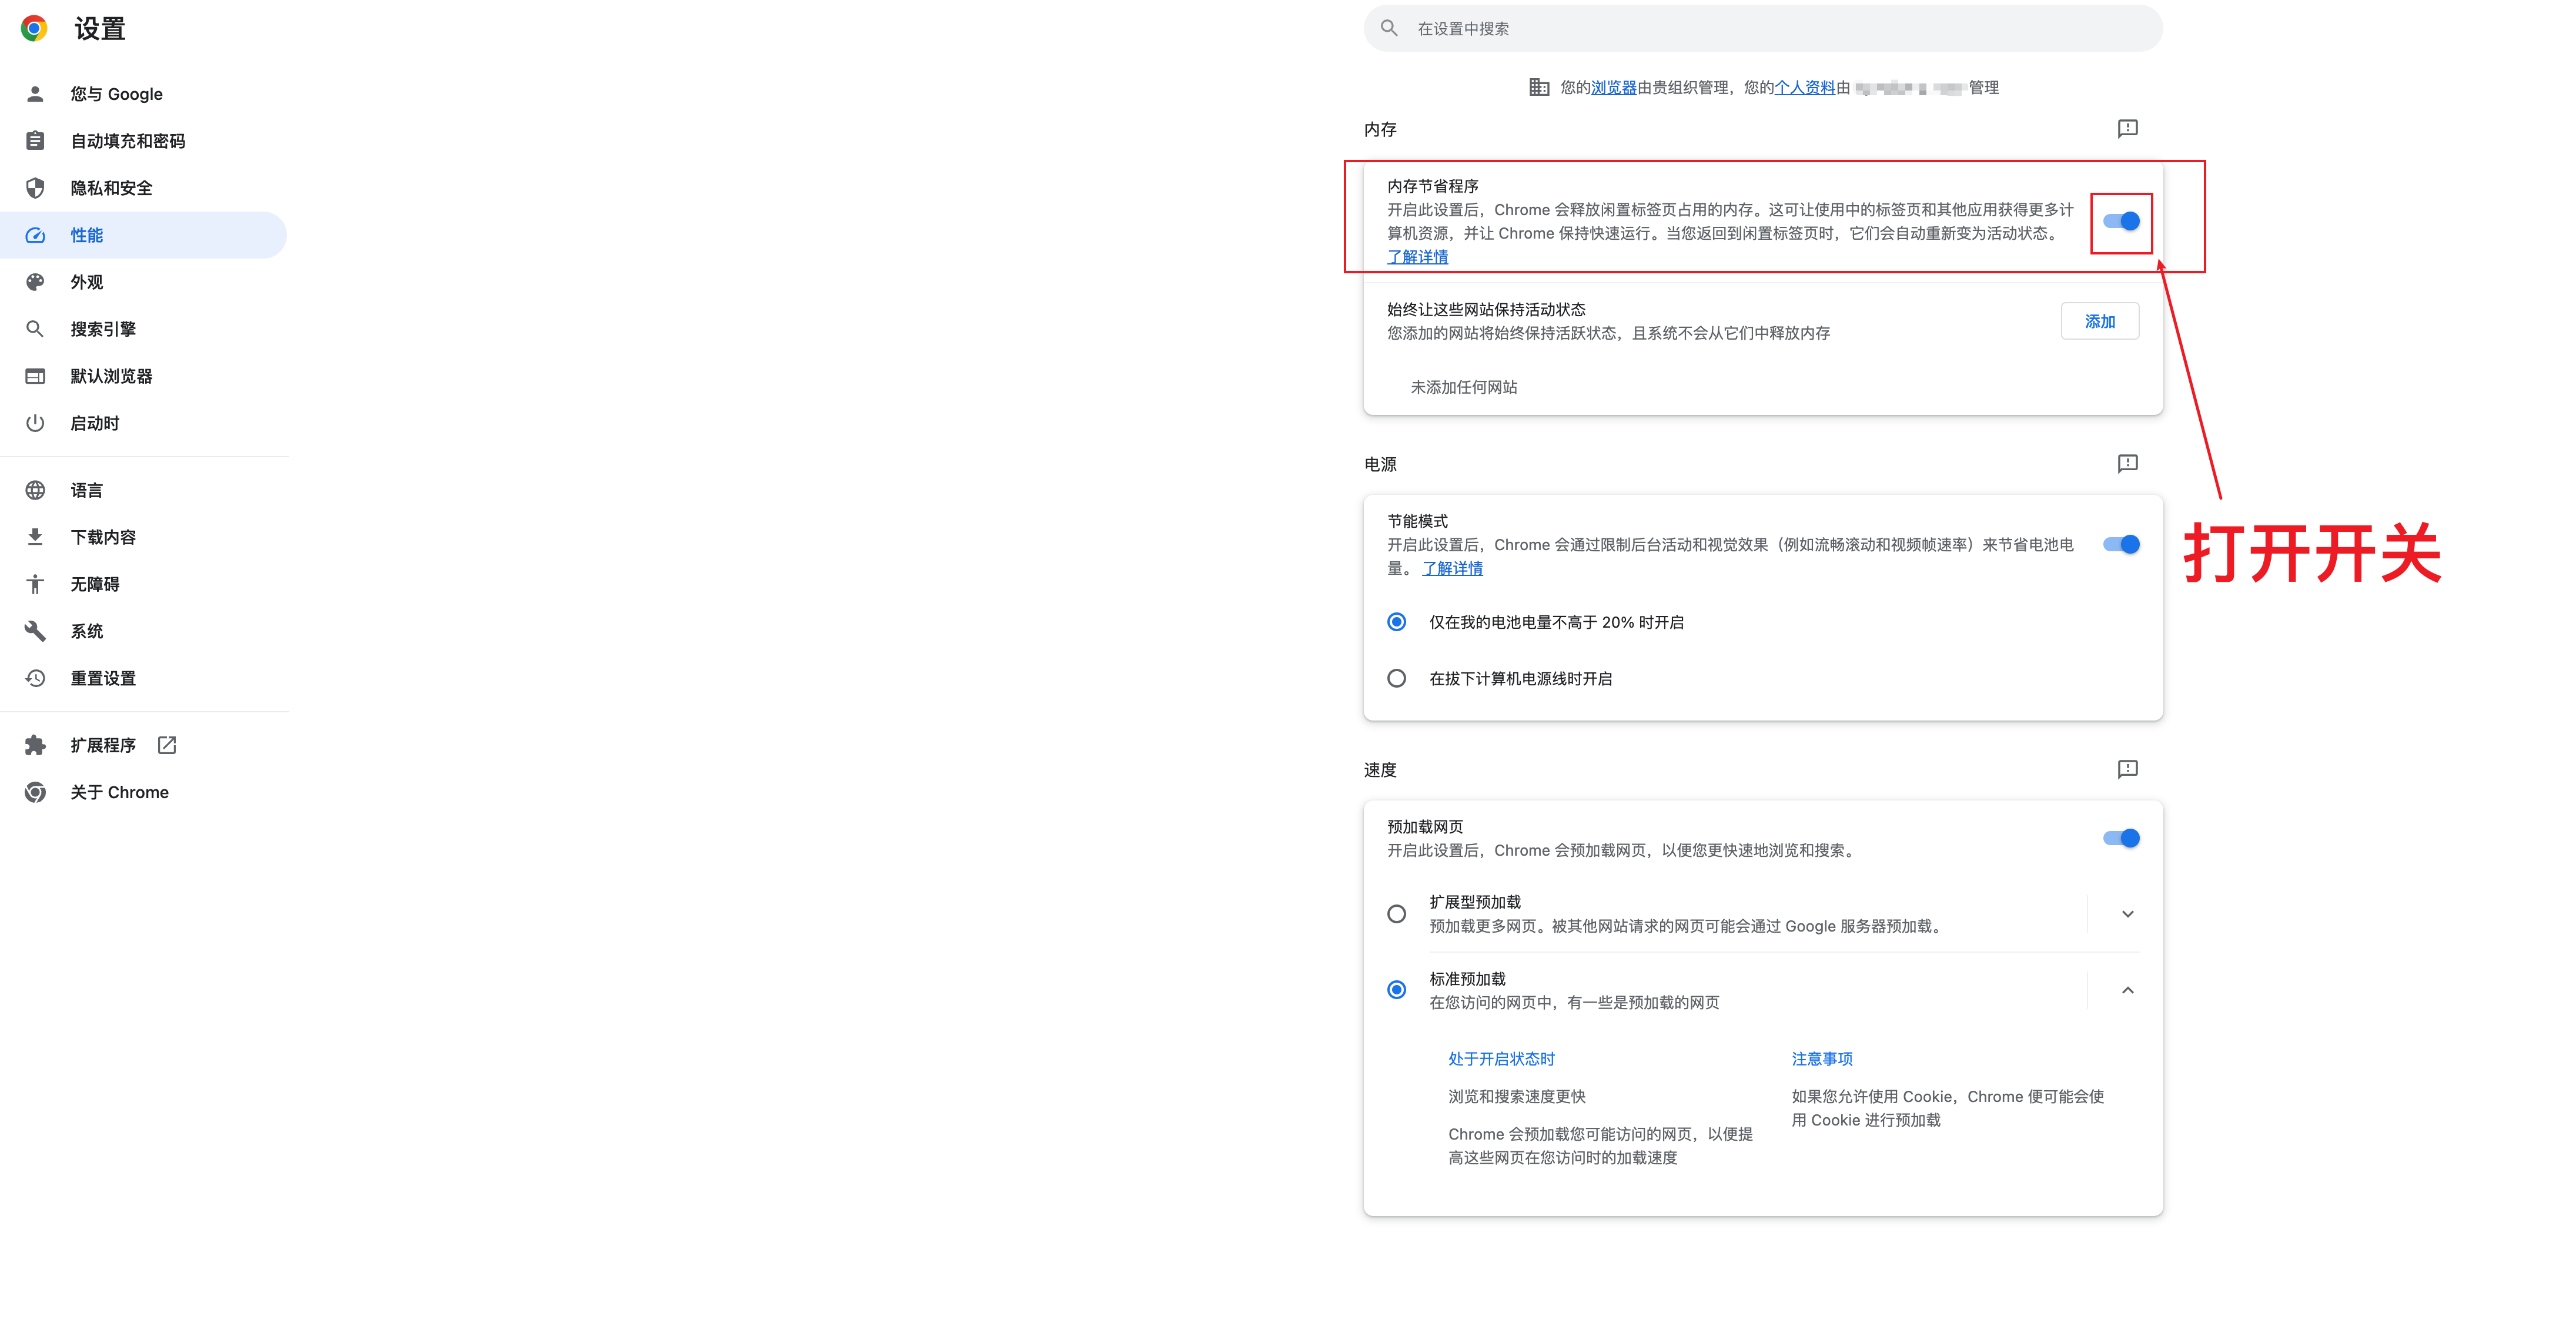Viewport: 2576px width, 1320px height.
Task: Choose the 扩展型预加载 radio button
Action: (x=1397, y=914)
